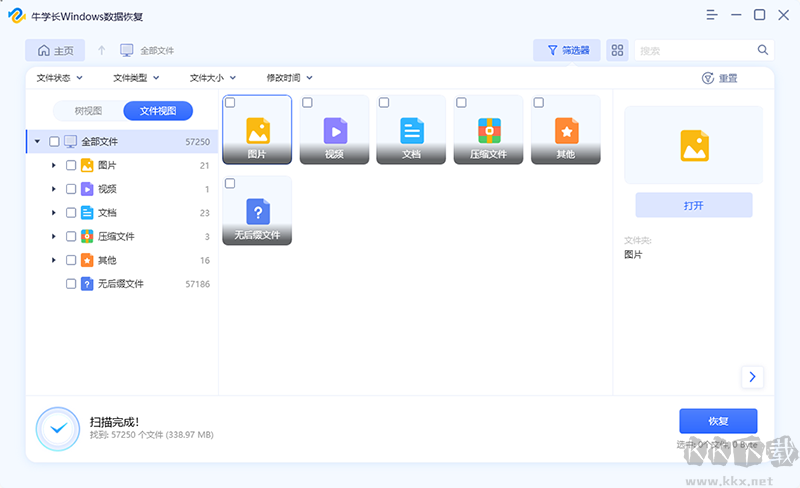Image resolution: width=800 pixels, height=488 pixels.
Task: Select the checkbox on the 视频 tile
Action: pyautogui.click(x=308, y=103)
